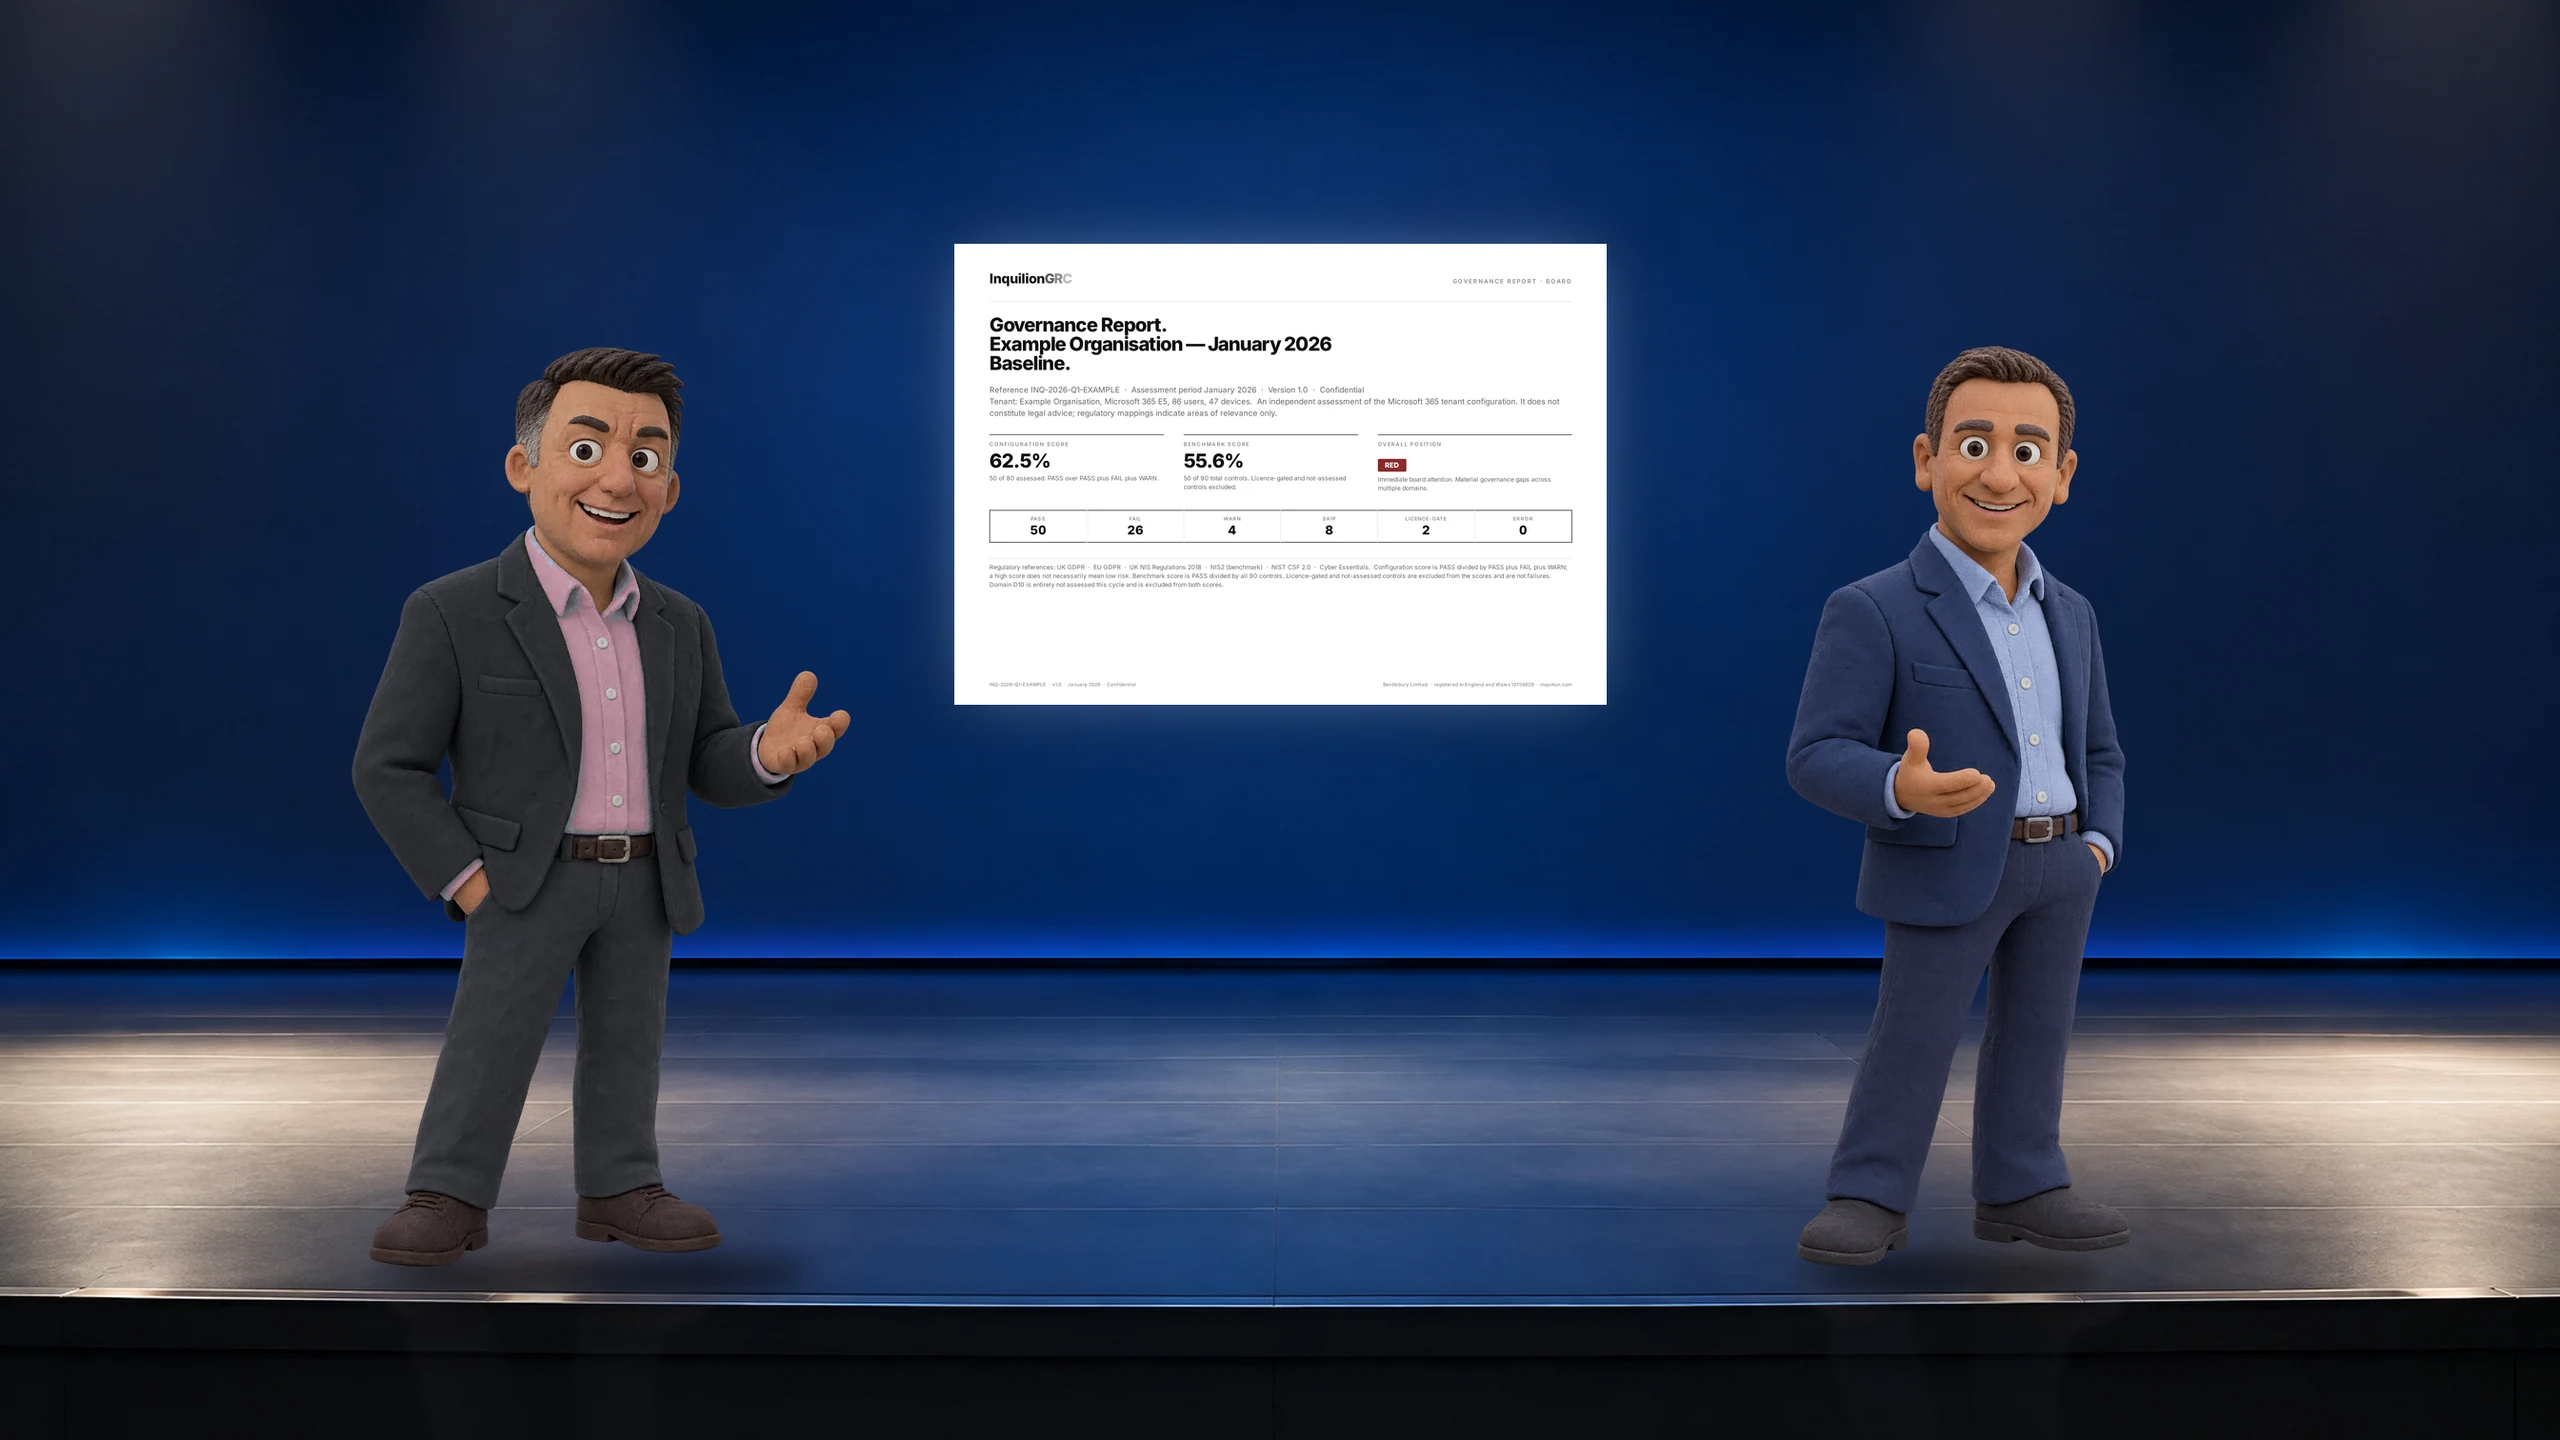Click the RED overall position badge
Viewport: 2560px width, 1440px height.
coord(1391,465)
